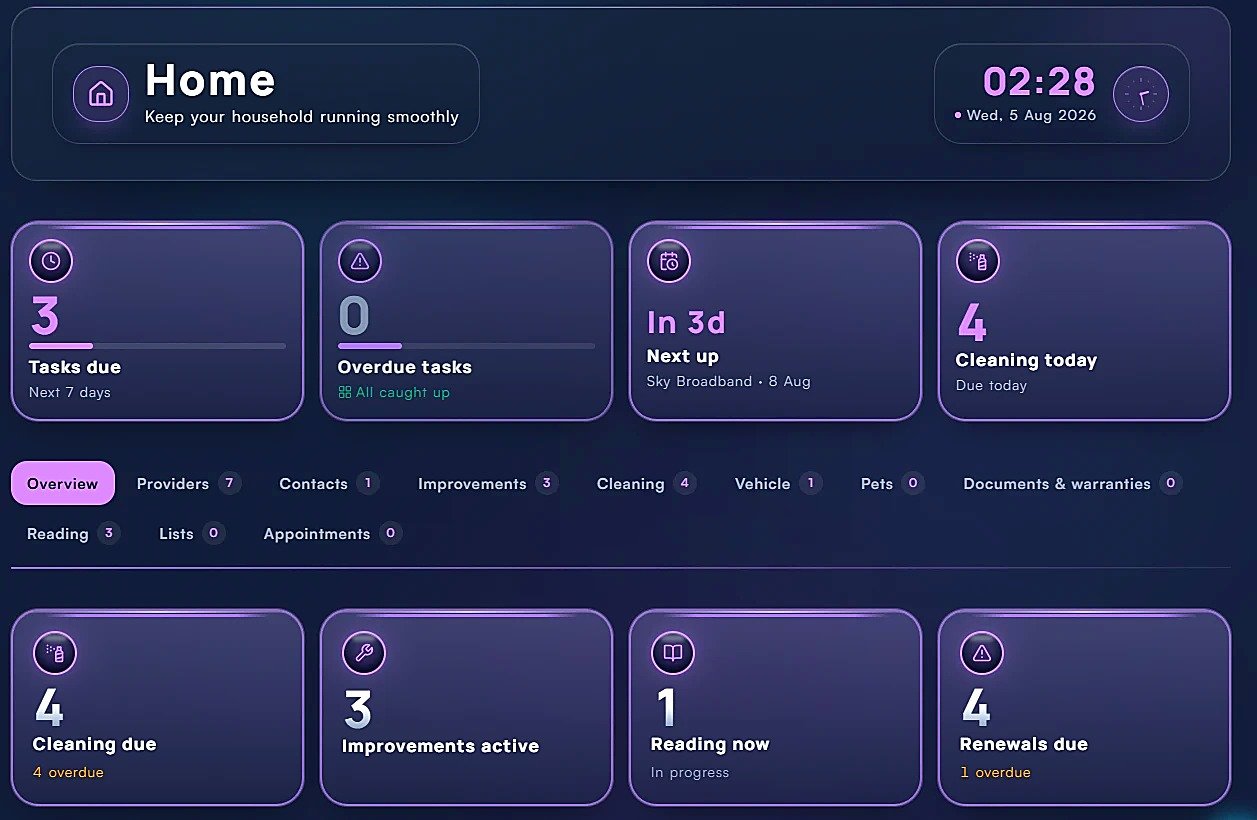Click the wrench icon on Improvements active card
This screenshot has width=1257, height=820.
tap(364, 653)
